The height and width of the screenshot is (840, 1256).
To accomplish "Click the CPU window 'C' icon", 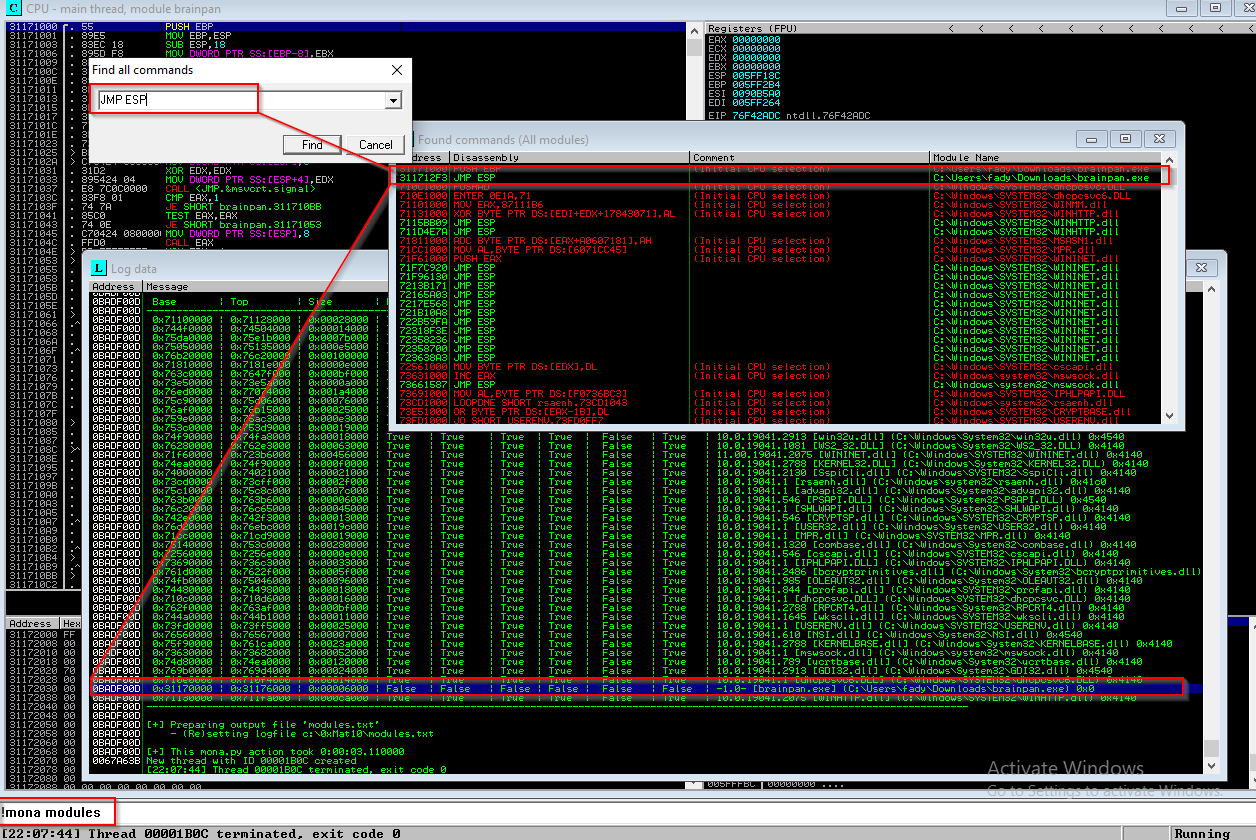I will [x=14, y=9].
